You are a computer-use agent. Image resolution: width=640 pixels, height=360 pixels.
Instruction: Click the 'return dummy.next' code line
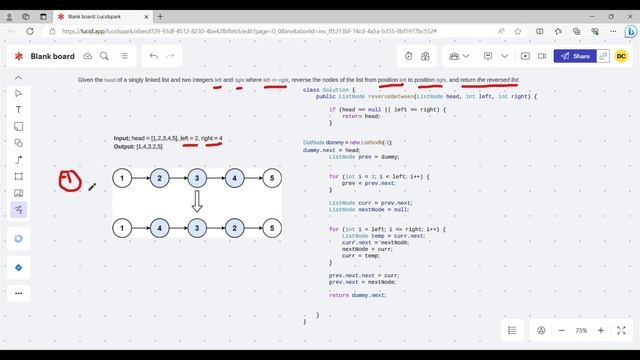point(357,295)
